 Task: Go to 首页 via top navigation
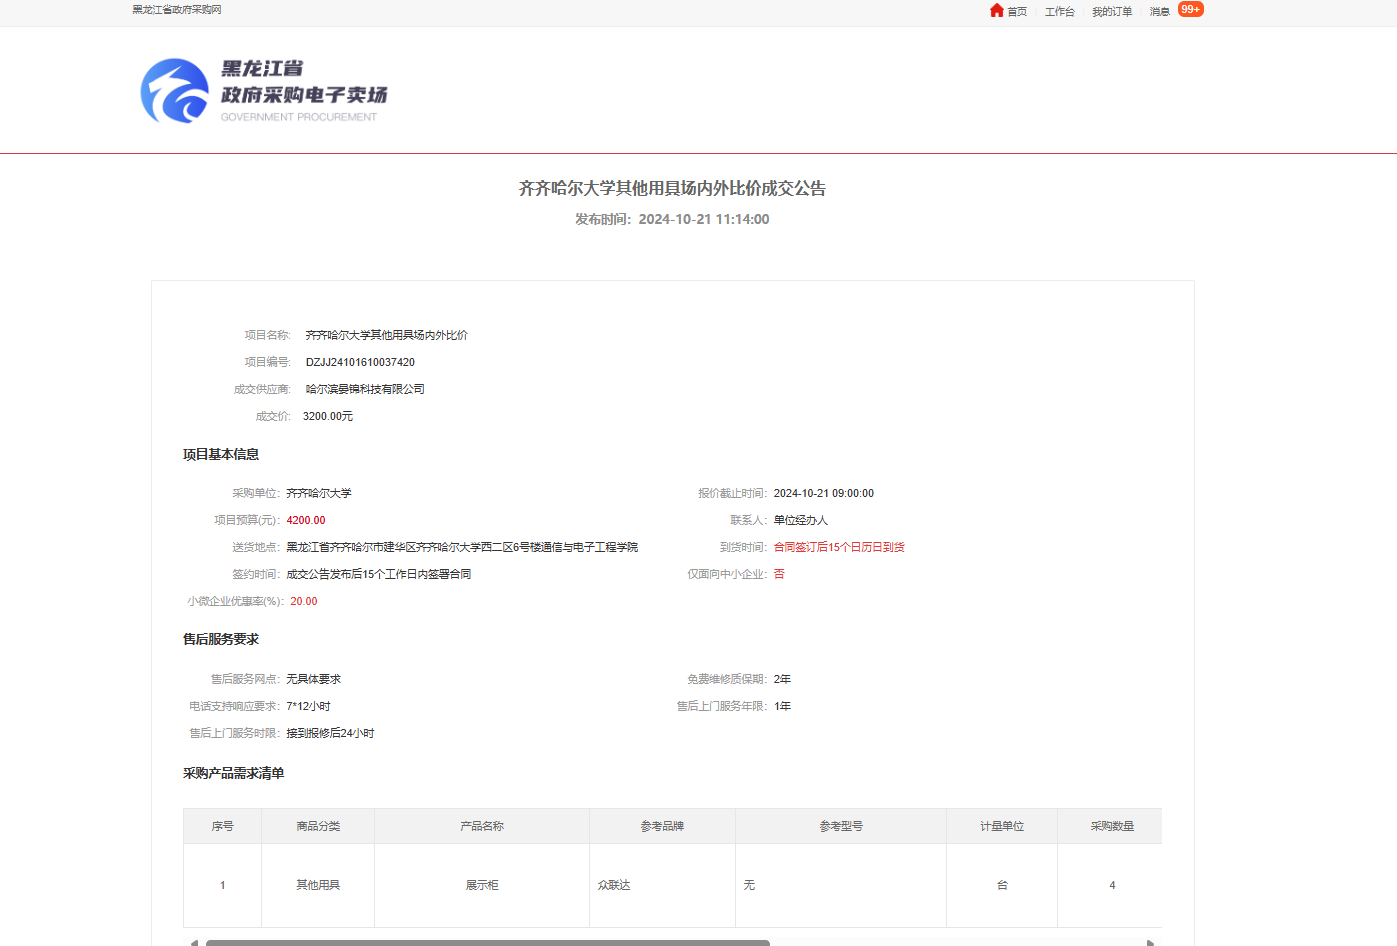(x=1017, y=12)
